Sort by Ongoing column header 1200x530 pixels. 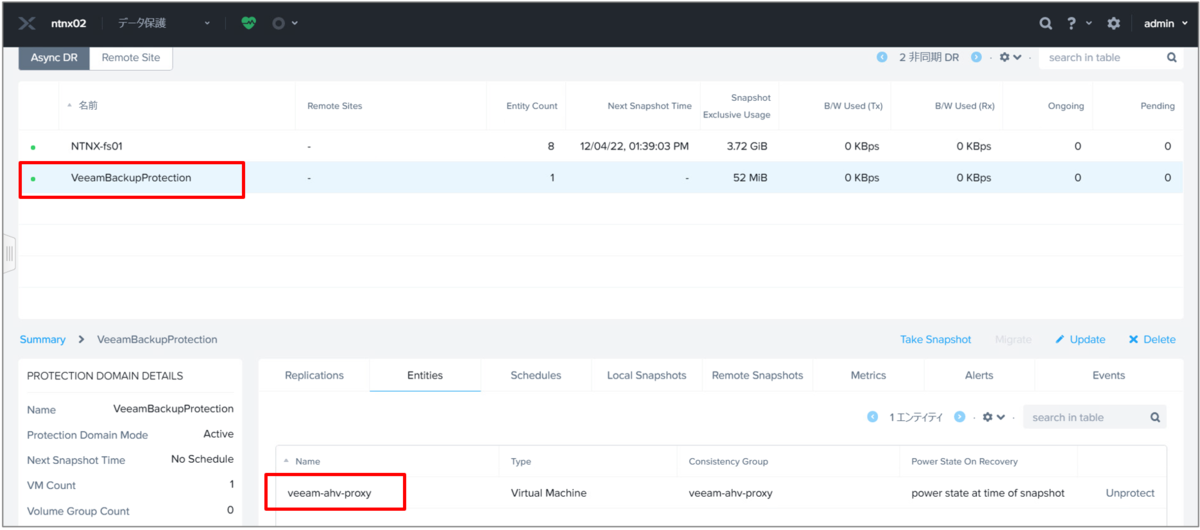pyautogui.click(x=1065, y=106)
